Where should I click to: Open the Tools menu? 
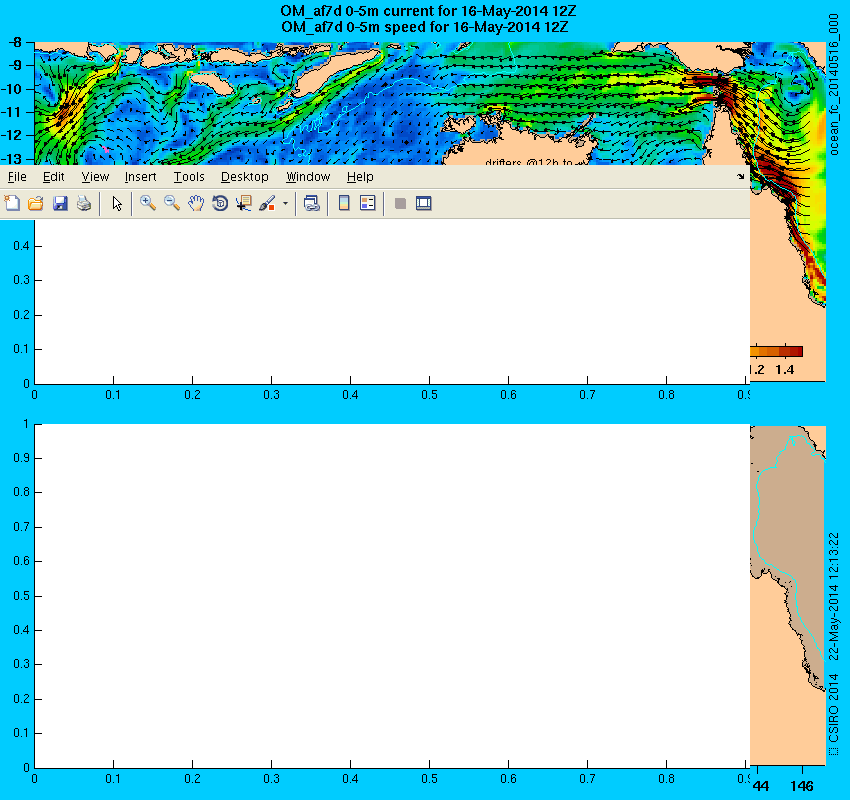coord(189,177)
